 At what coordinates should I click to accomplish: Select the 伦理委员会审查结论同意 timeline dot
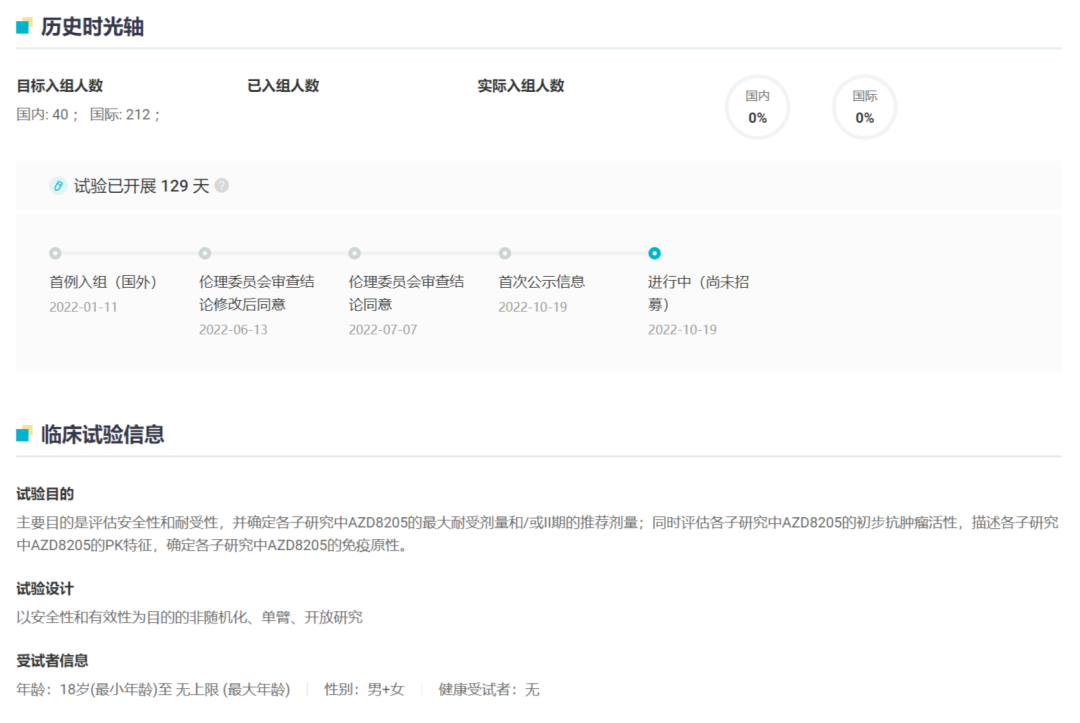tap(355, 253)
